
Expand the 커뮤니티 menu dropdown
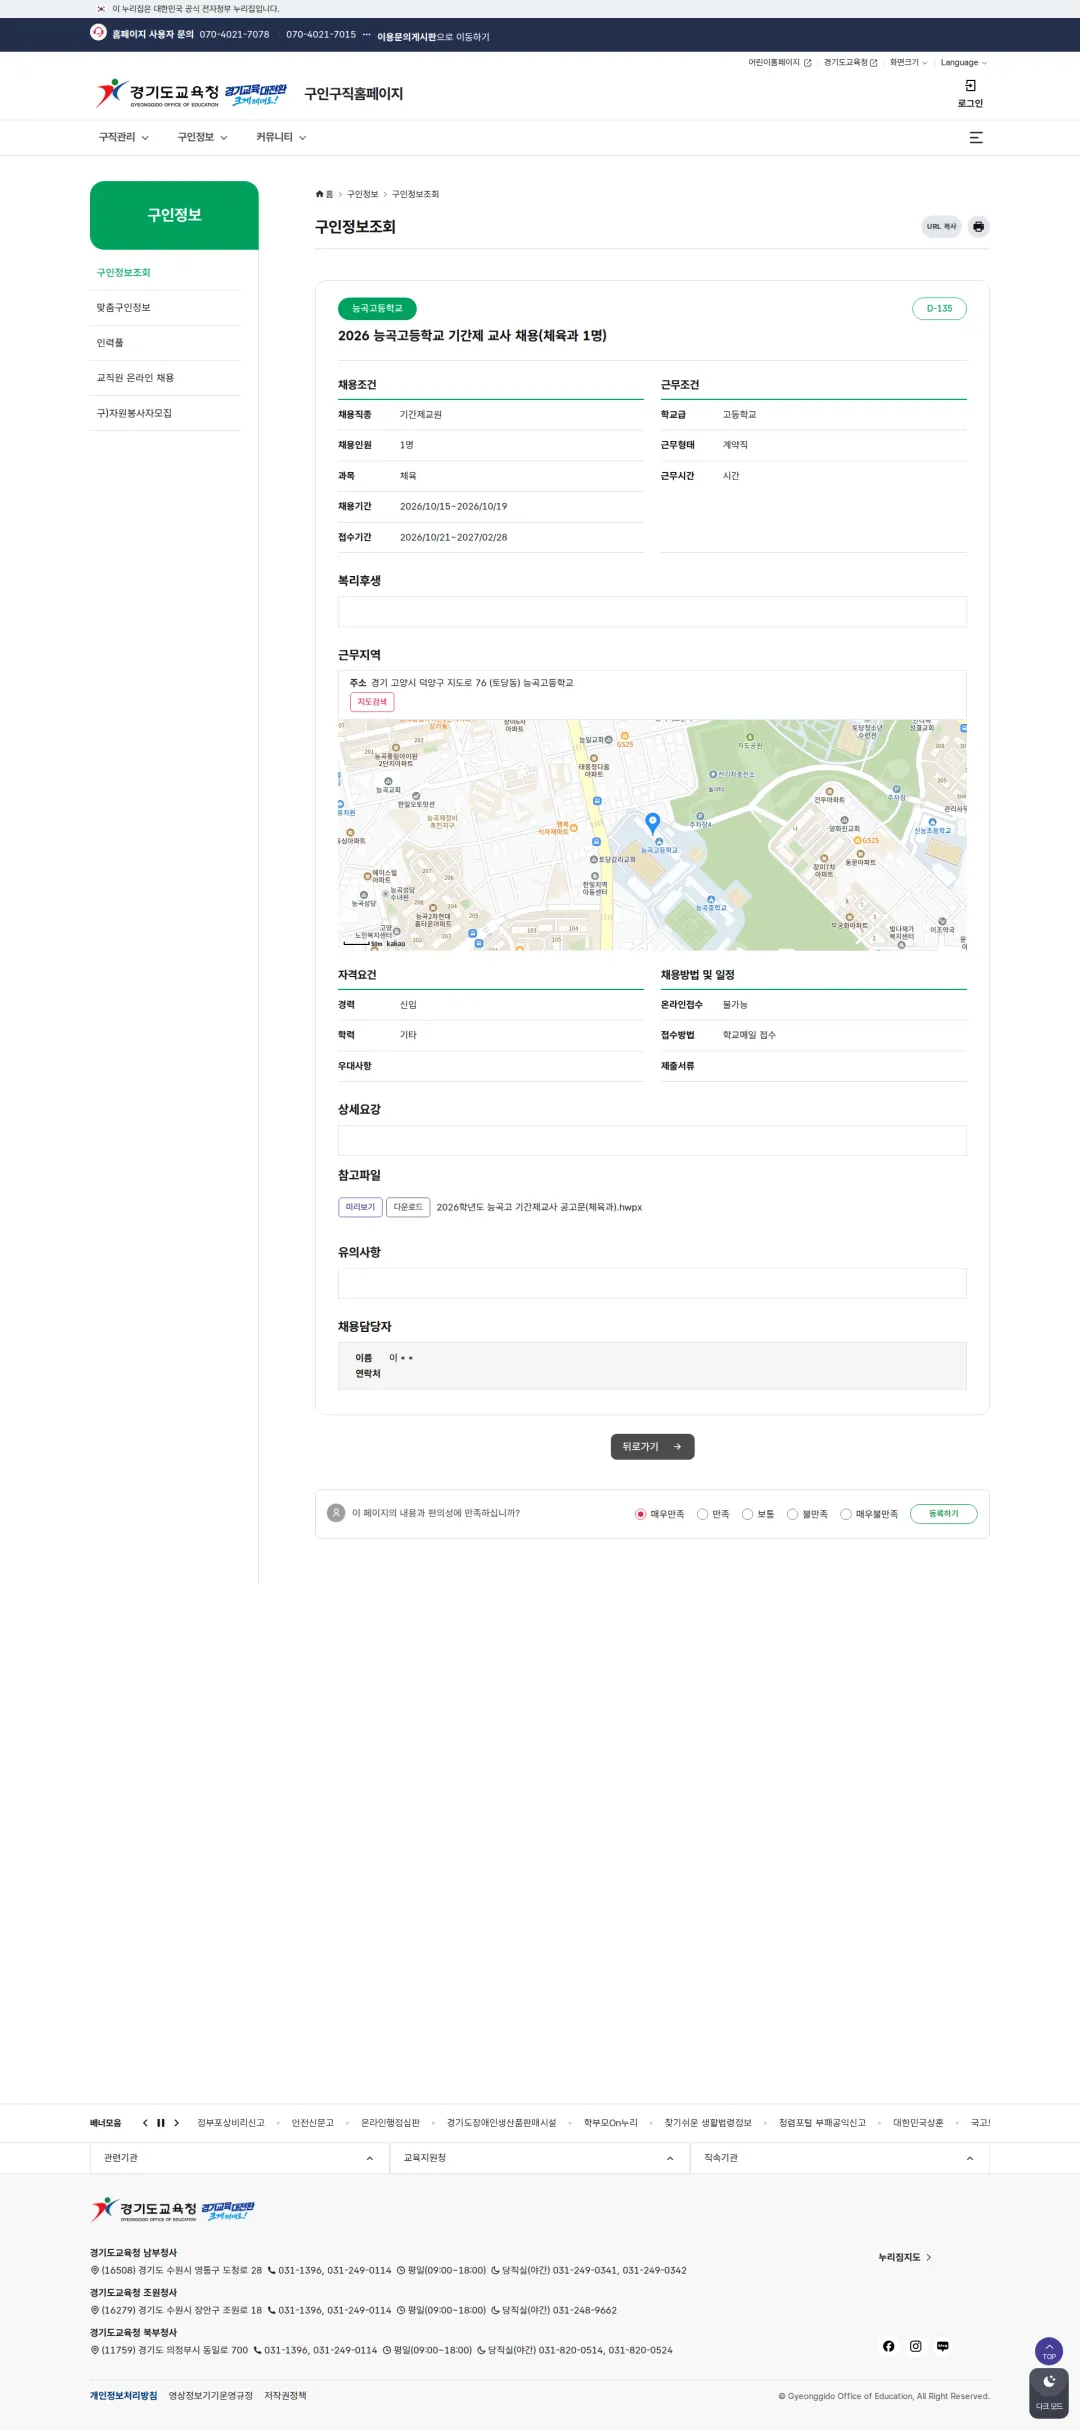click(281, 138)
